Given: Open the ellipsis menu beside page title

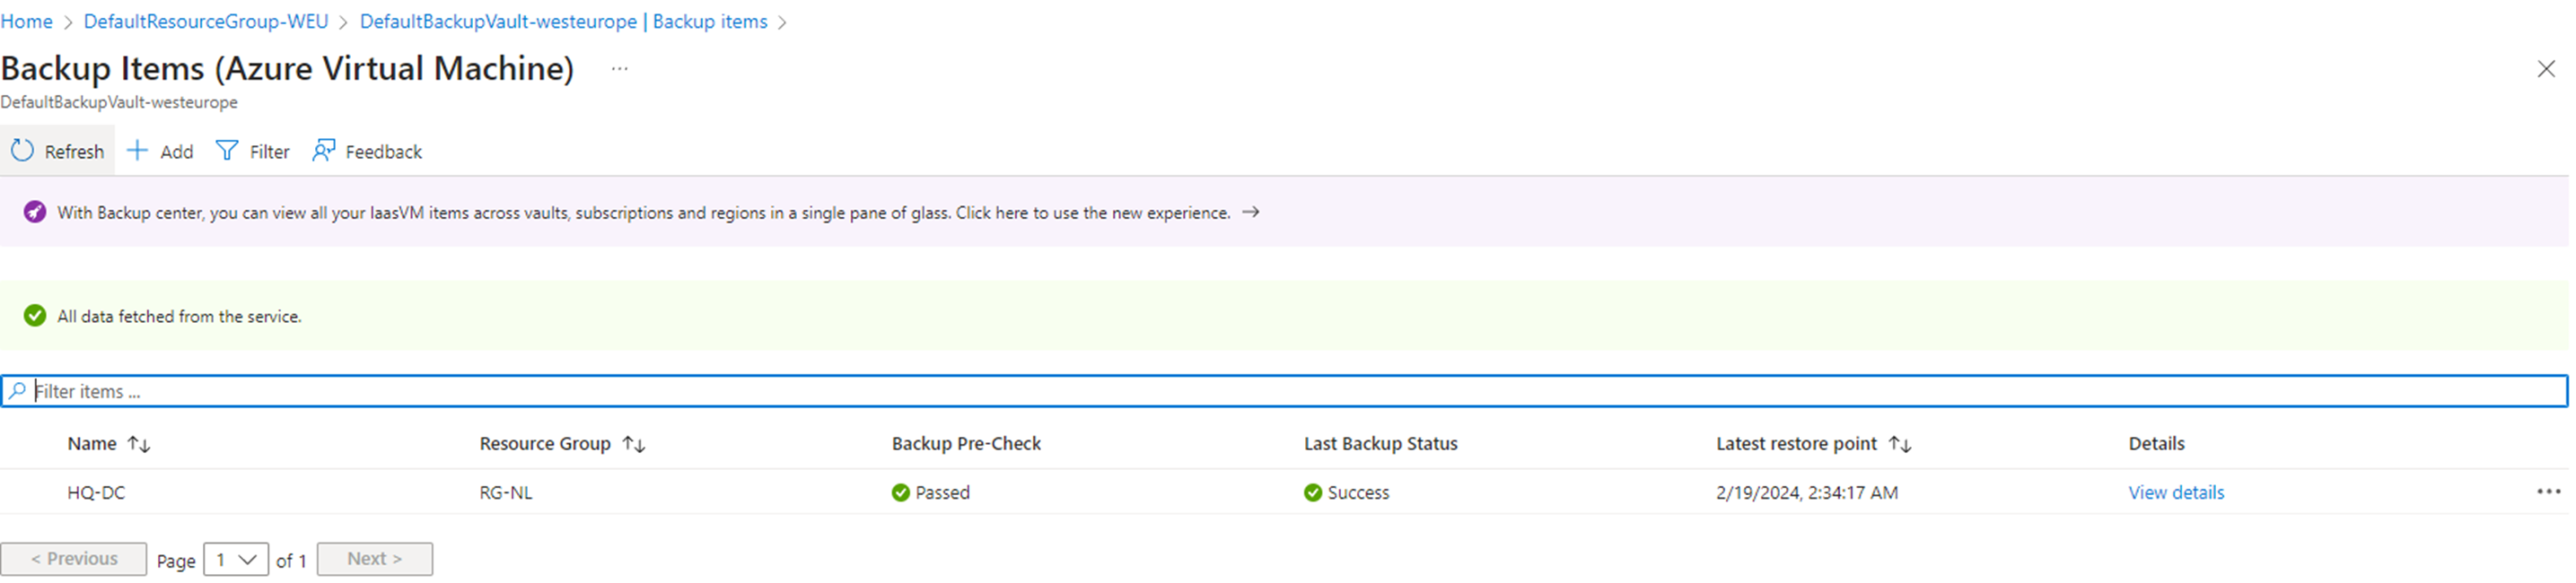Looking at the screenshot, I should tap(620, 69).
